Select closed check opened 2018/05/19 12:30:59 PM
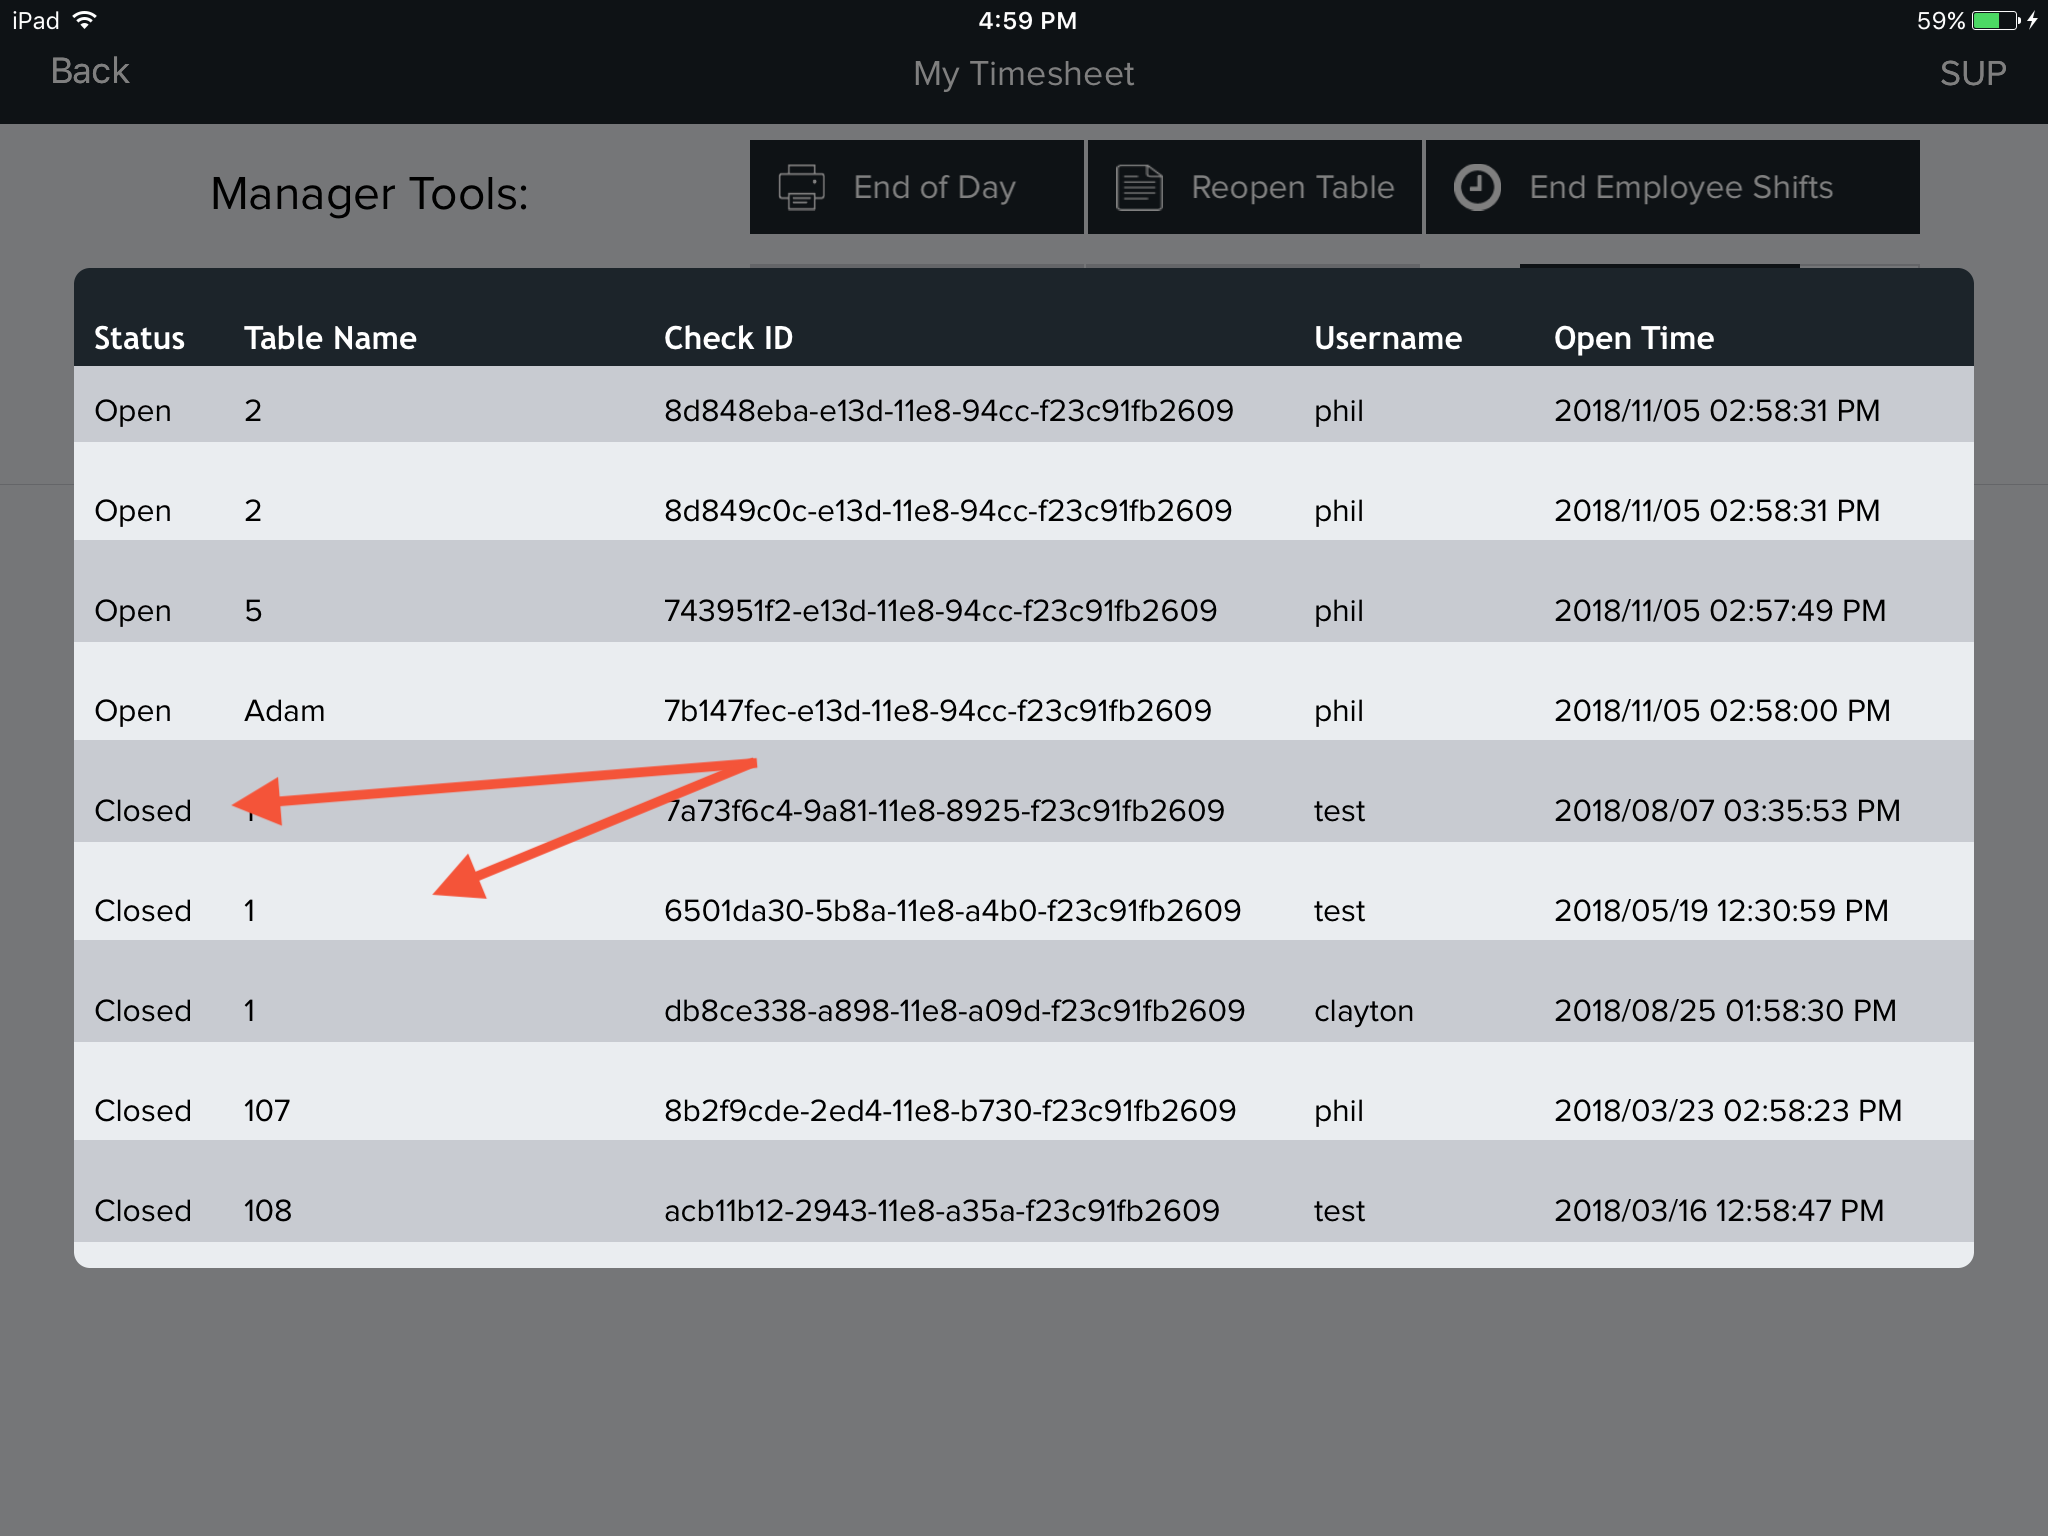 pos(1720,910)
